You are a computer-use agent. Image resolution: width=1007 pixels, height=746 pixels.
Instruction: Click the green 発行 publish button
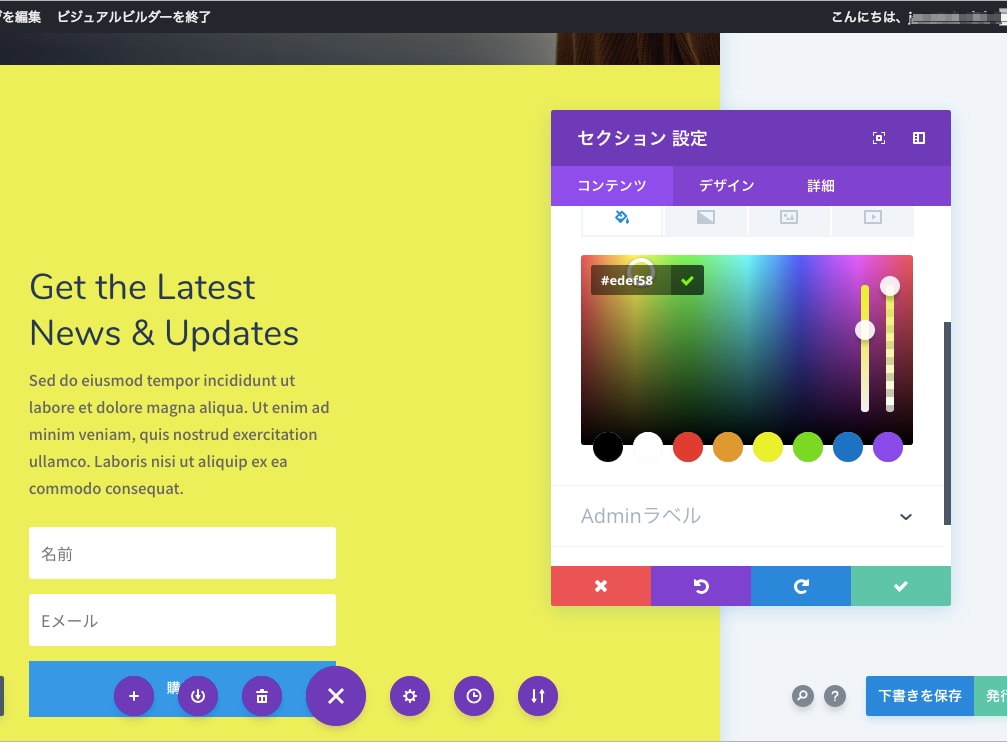(x=991, y=696)
